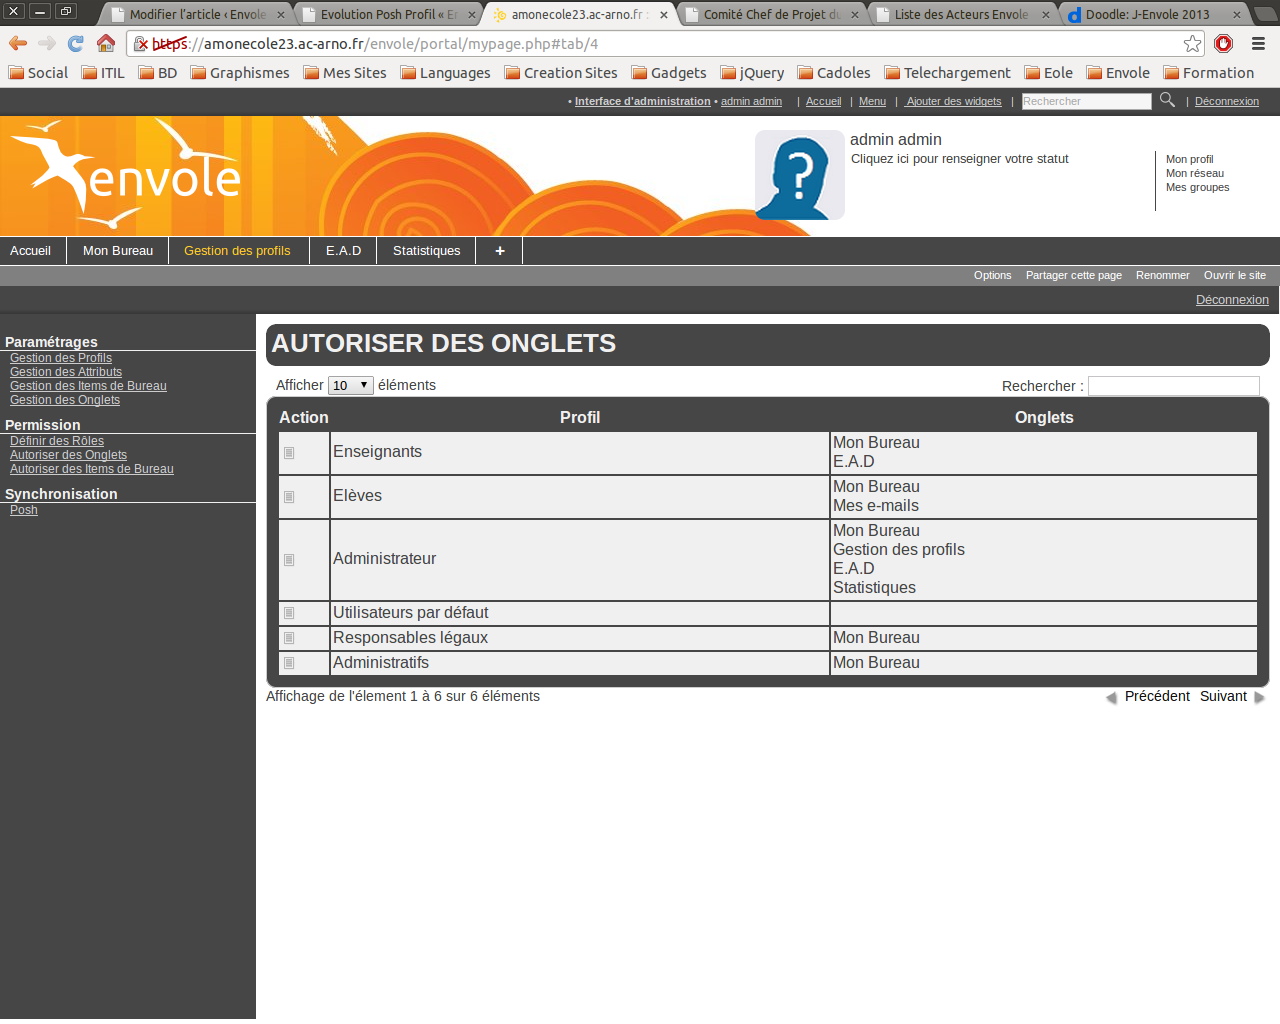Add a new tab with plus button

(499, 251)
